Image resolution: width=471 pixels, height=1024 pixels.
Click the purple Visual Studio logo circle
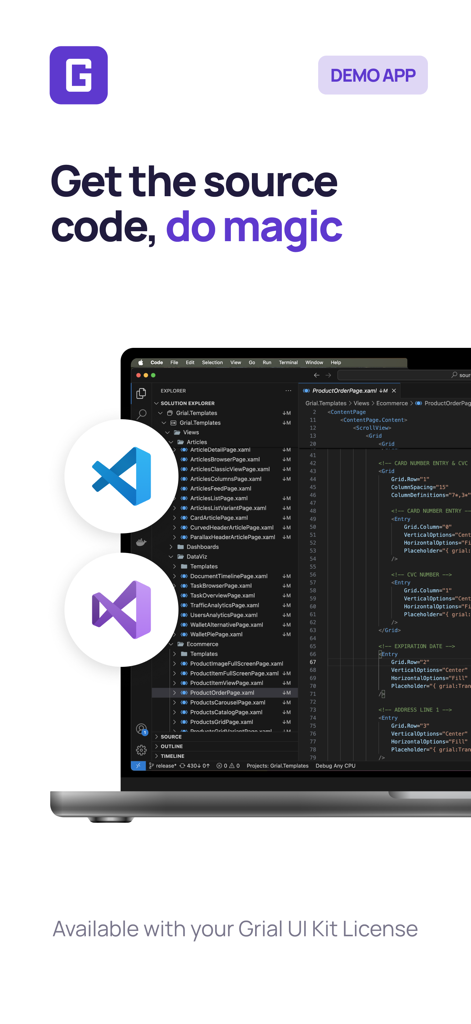122,609
